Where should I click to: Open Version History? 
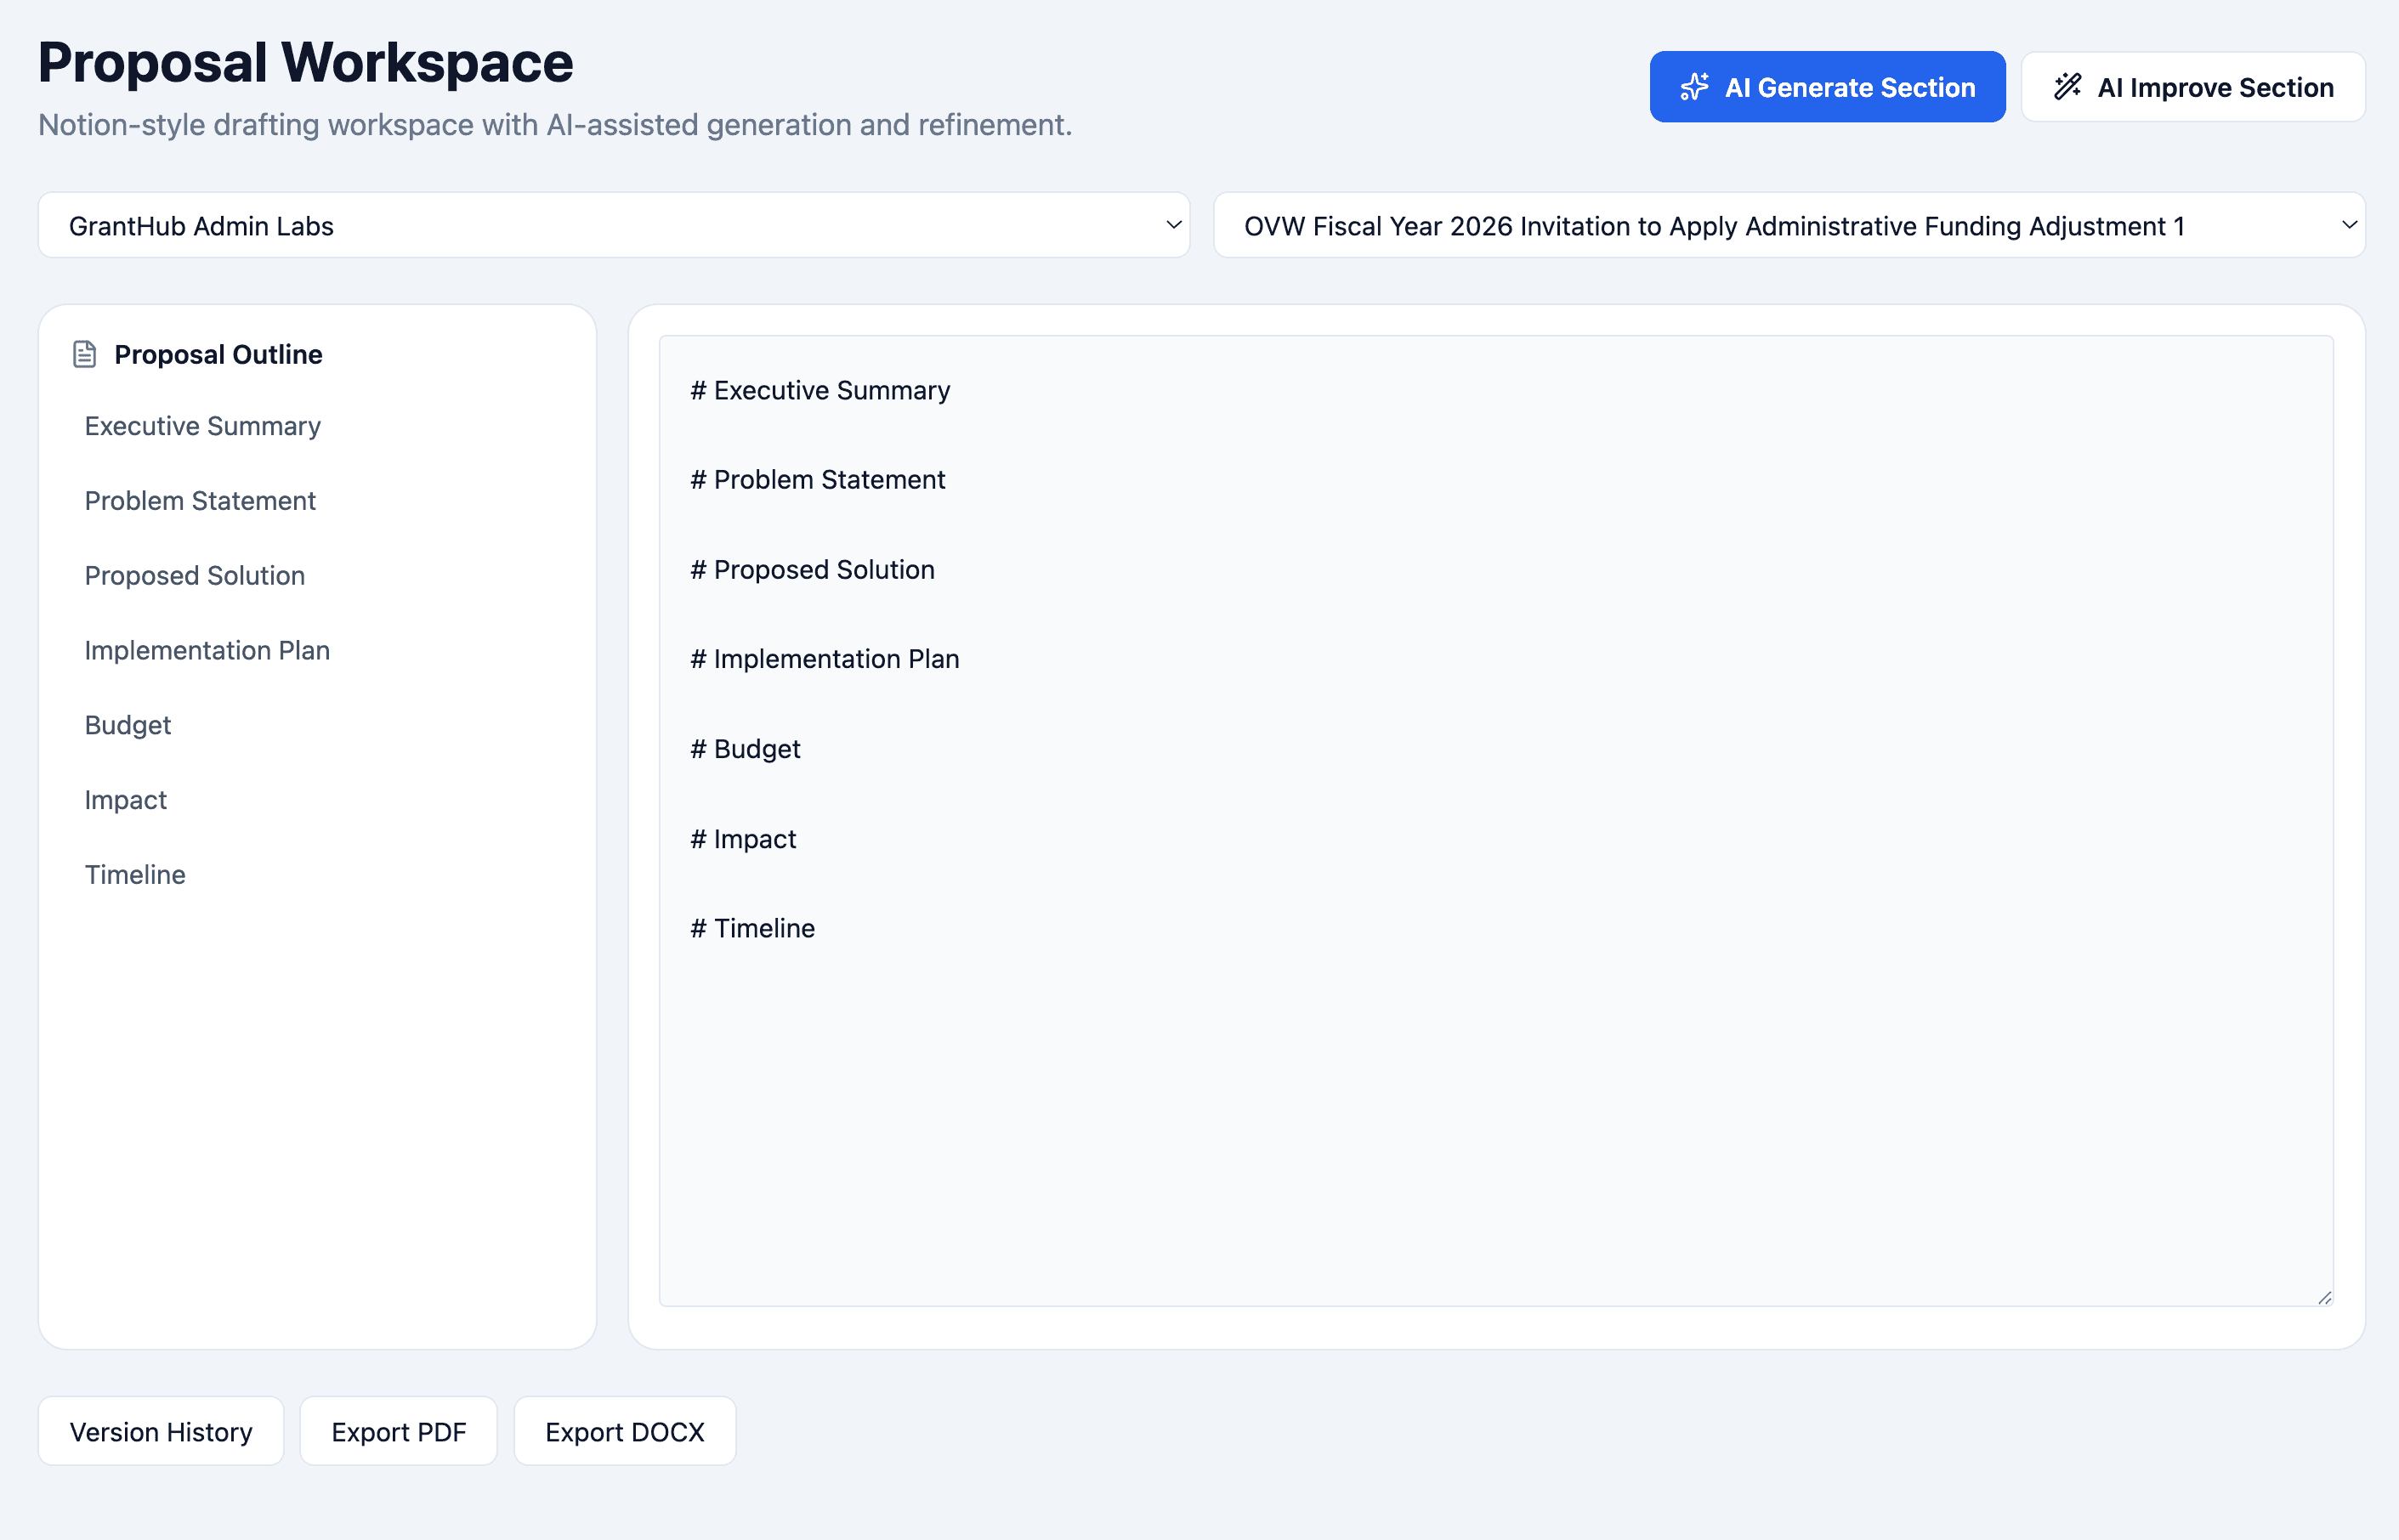click(x=161, y=1431)
